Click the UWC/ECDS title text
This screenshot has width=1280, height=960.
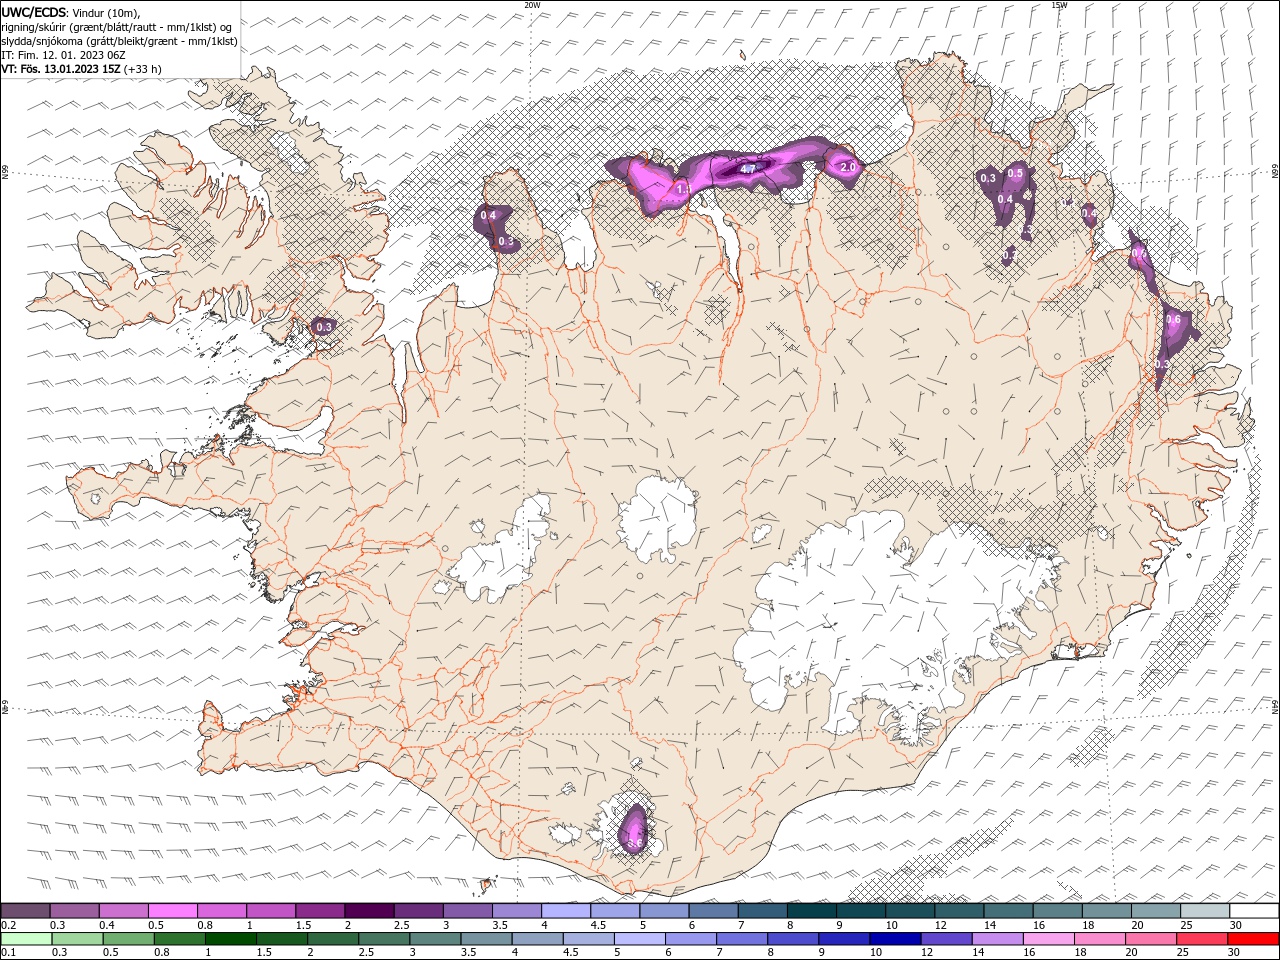(34, 12)
